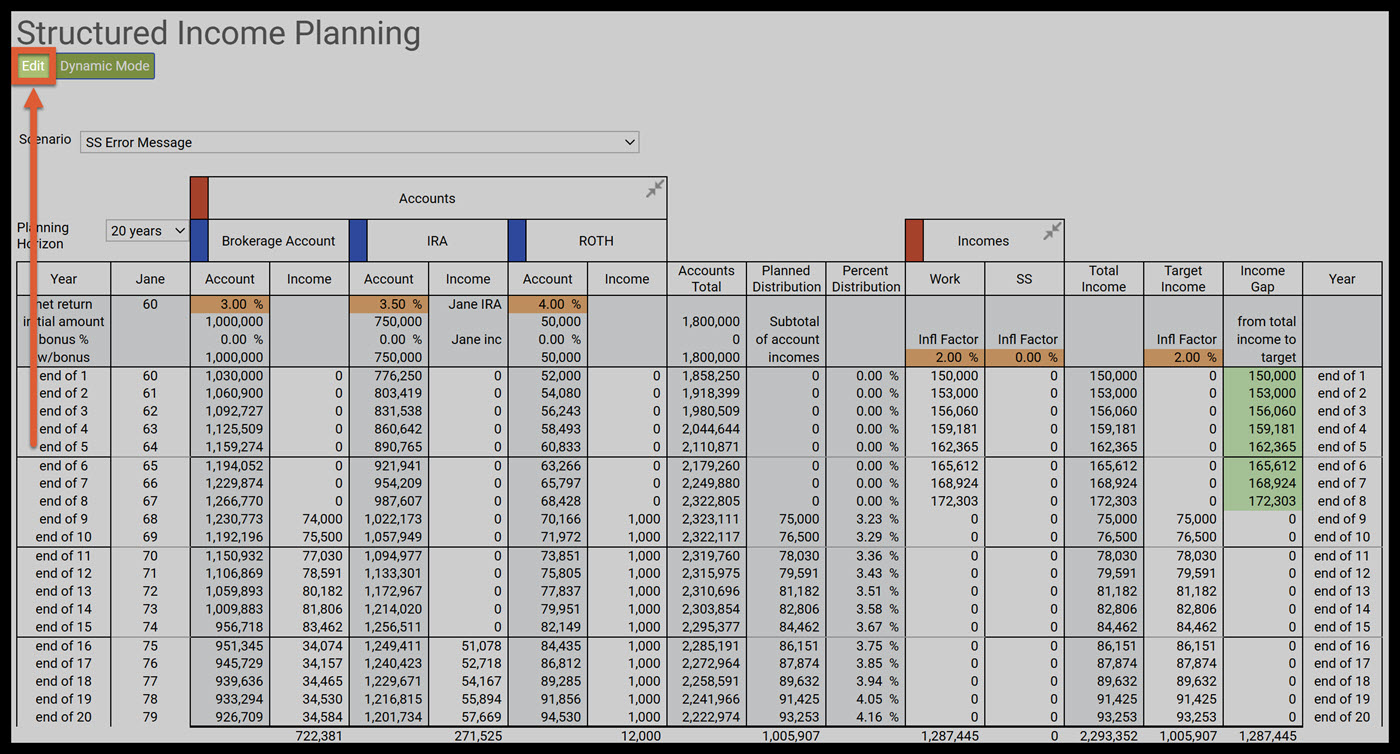Select the ROTH account header

[596, 241]
